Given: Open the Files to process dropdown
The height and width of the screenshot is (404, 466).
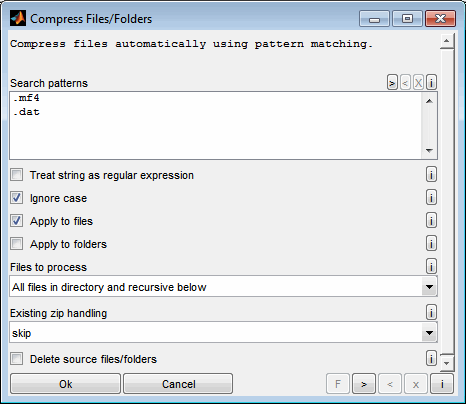Looking at the screenshot, I should click(223, 287).
